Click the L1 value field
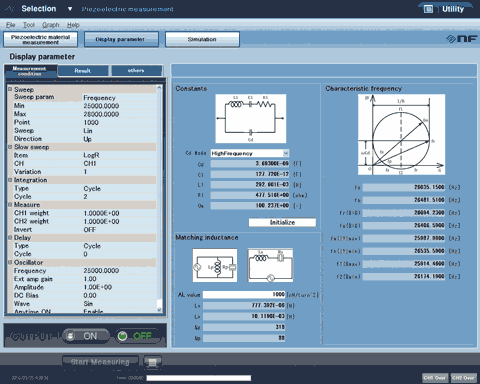Image resolution: width=480 pixels, height=384 pixels. point(250,185)
